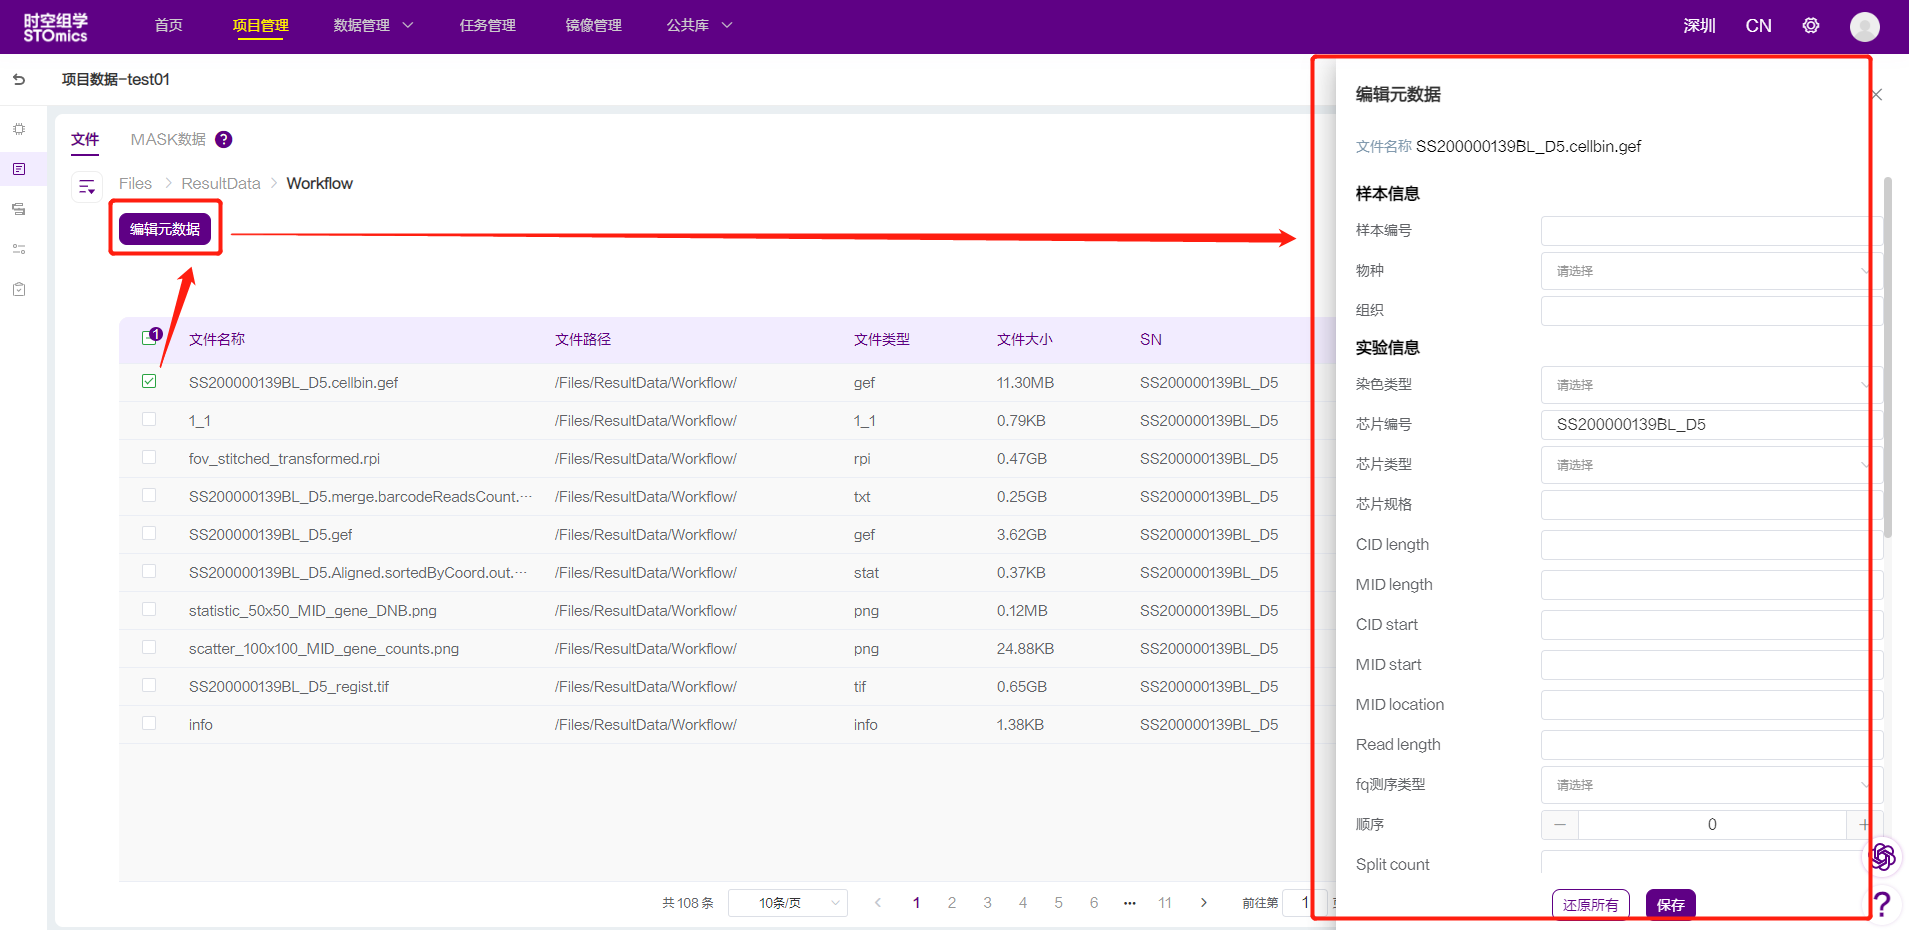1909x930 pixels.
Task: Uncheck the SS200000139BL_D5.cellbin.gef file checkbox
Action: point(149,381)
